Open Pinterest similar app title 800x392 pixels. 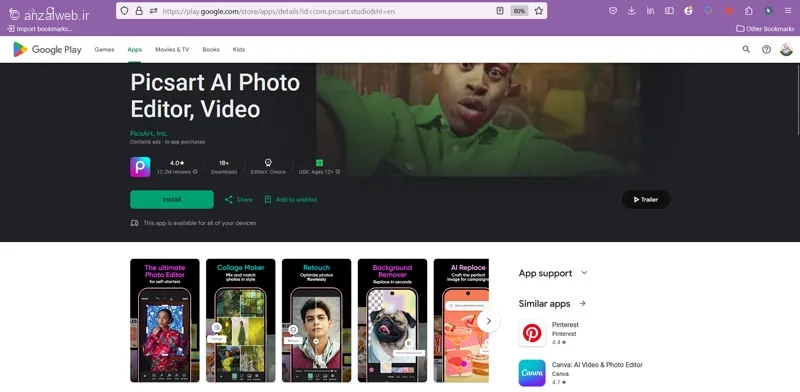565,325
